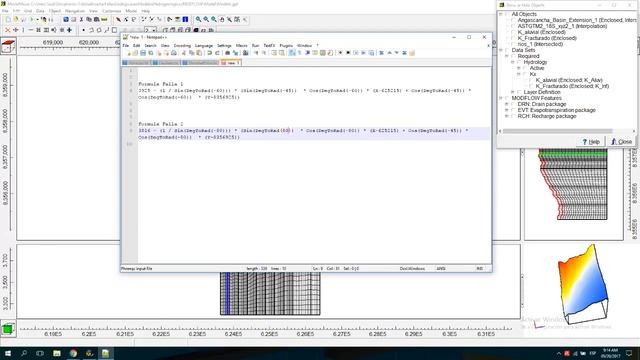This screenshot has width=640, height=360.
Task: Toggle K_Fracturado (Enclosed) object checkbox
Action: [513, 38]
